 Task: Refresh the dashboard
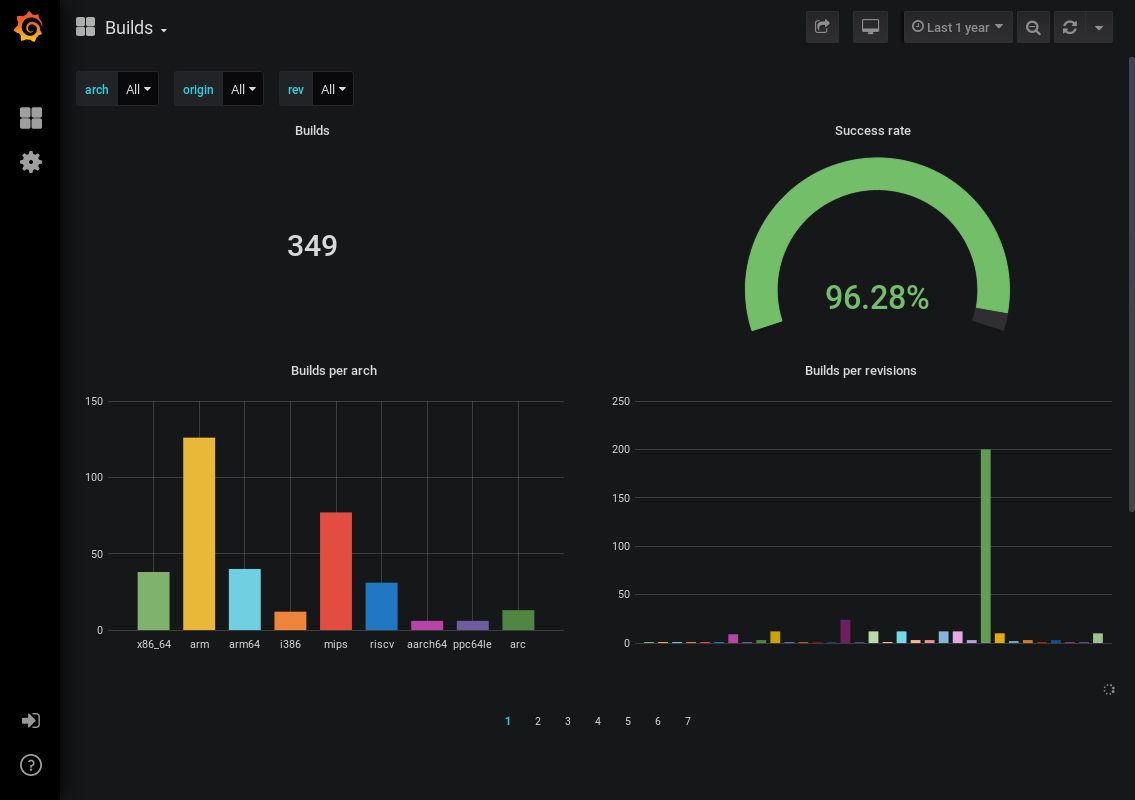[x=1070, y=28]
